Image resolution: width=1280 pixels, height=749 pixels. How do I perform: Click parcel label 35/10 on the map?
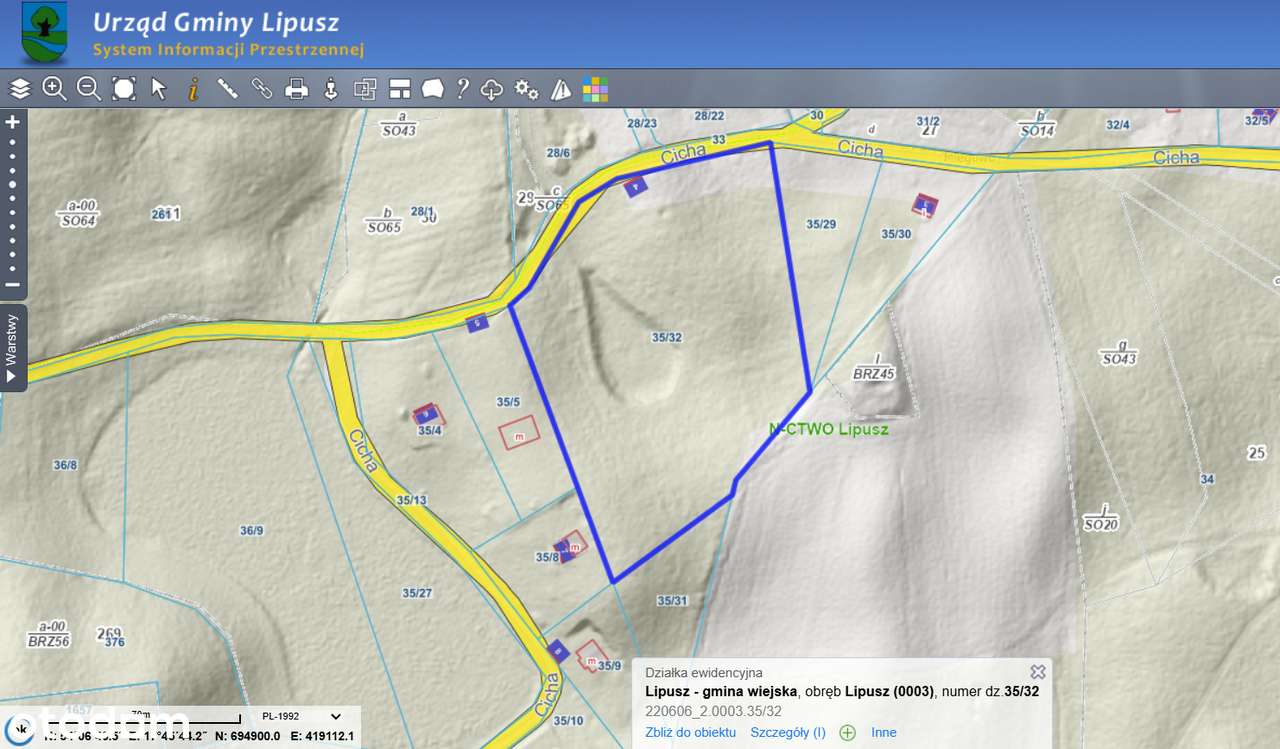pyautogui.click(x=568, y=720)
